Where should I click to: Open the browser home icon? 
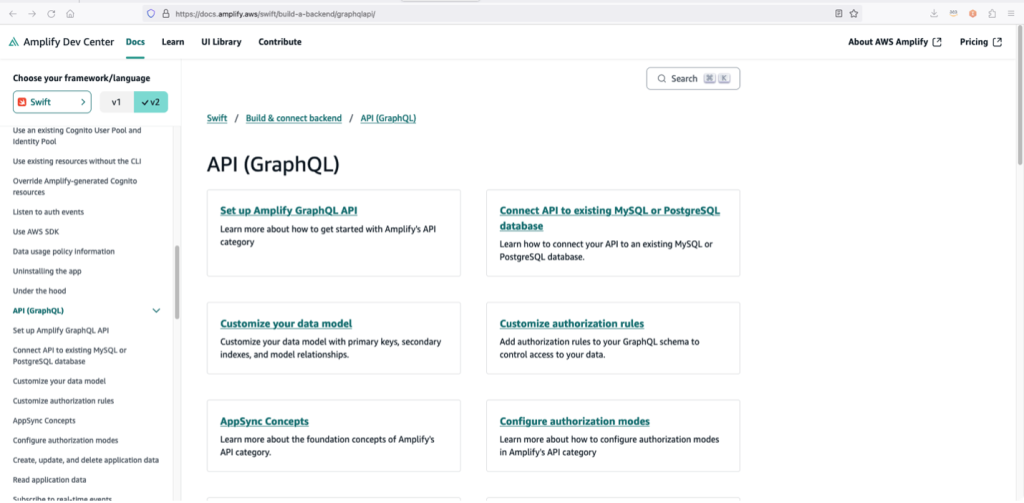coord(70,13)
